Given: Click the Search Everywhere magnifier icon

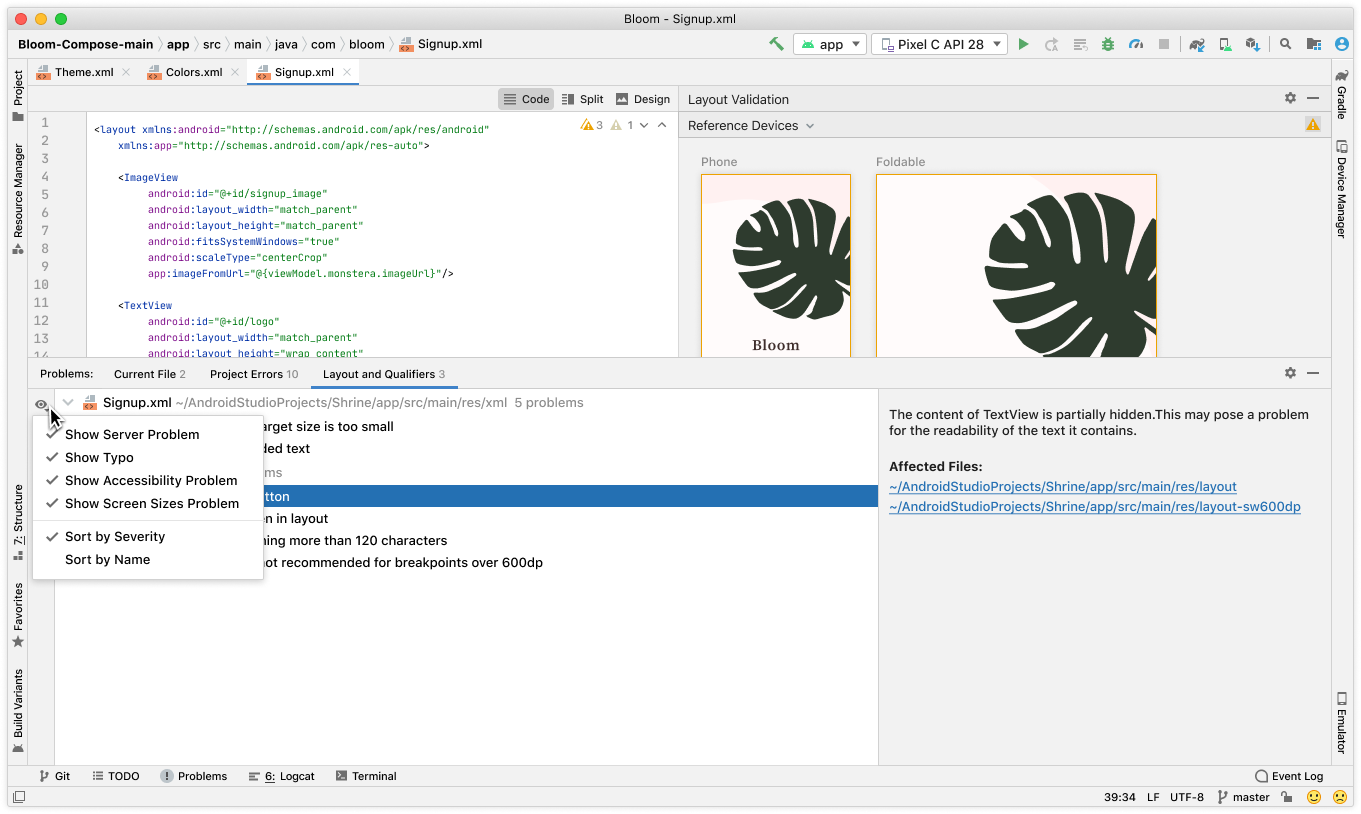Looking at the screenshot, I should pos(1286,44).
